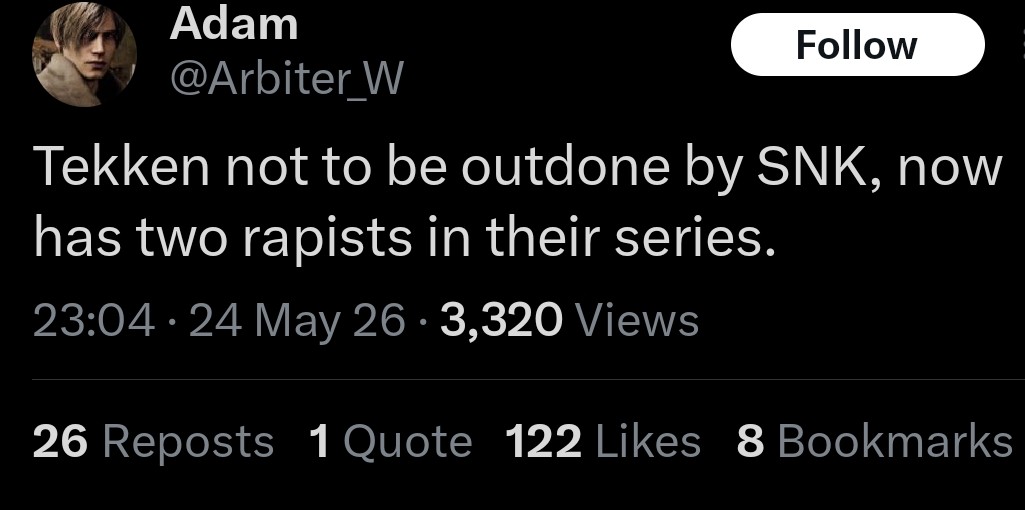Click the display name Adam
This screenshot has width=1025, height=510.
[233, 24]
